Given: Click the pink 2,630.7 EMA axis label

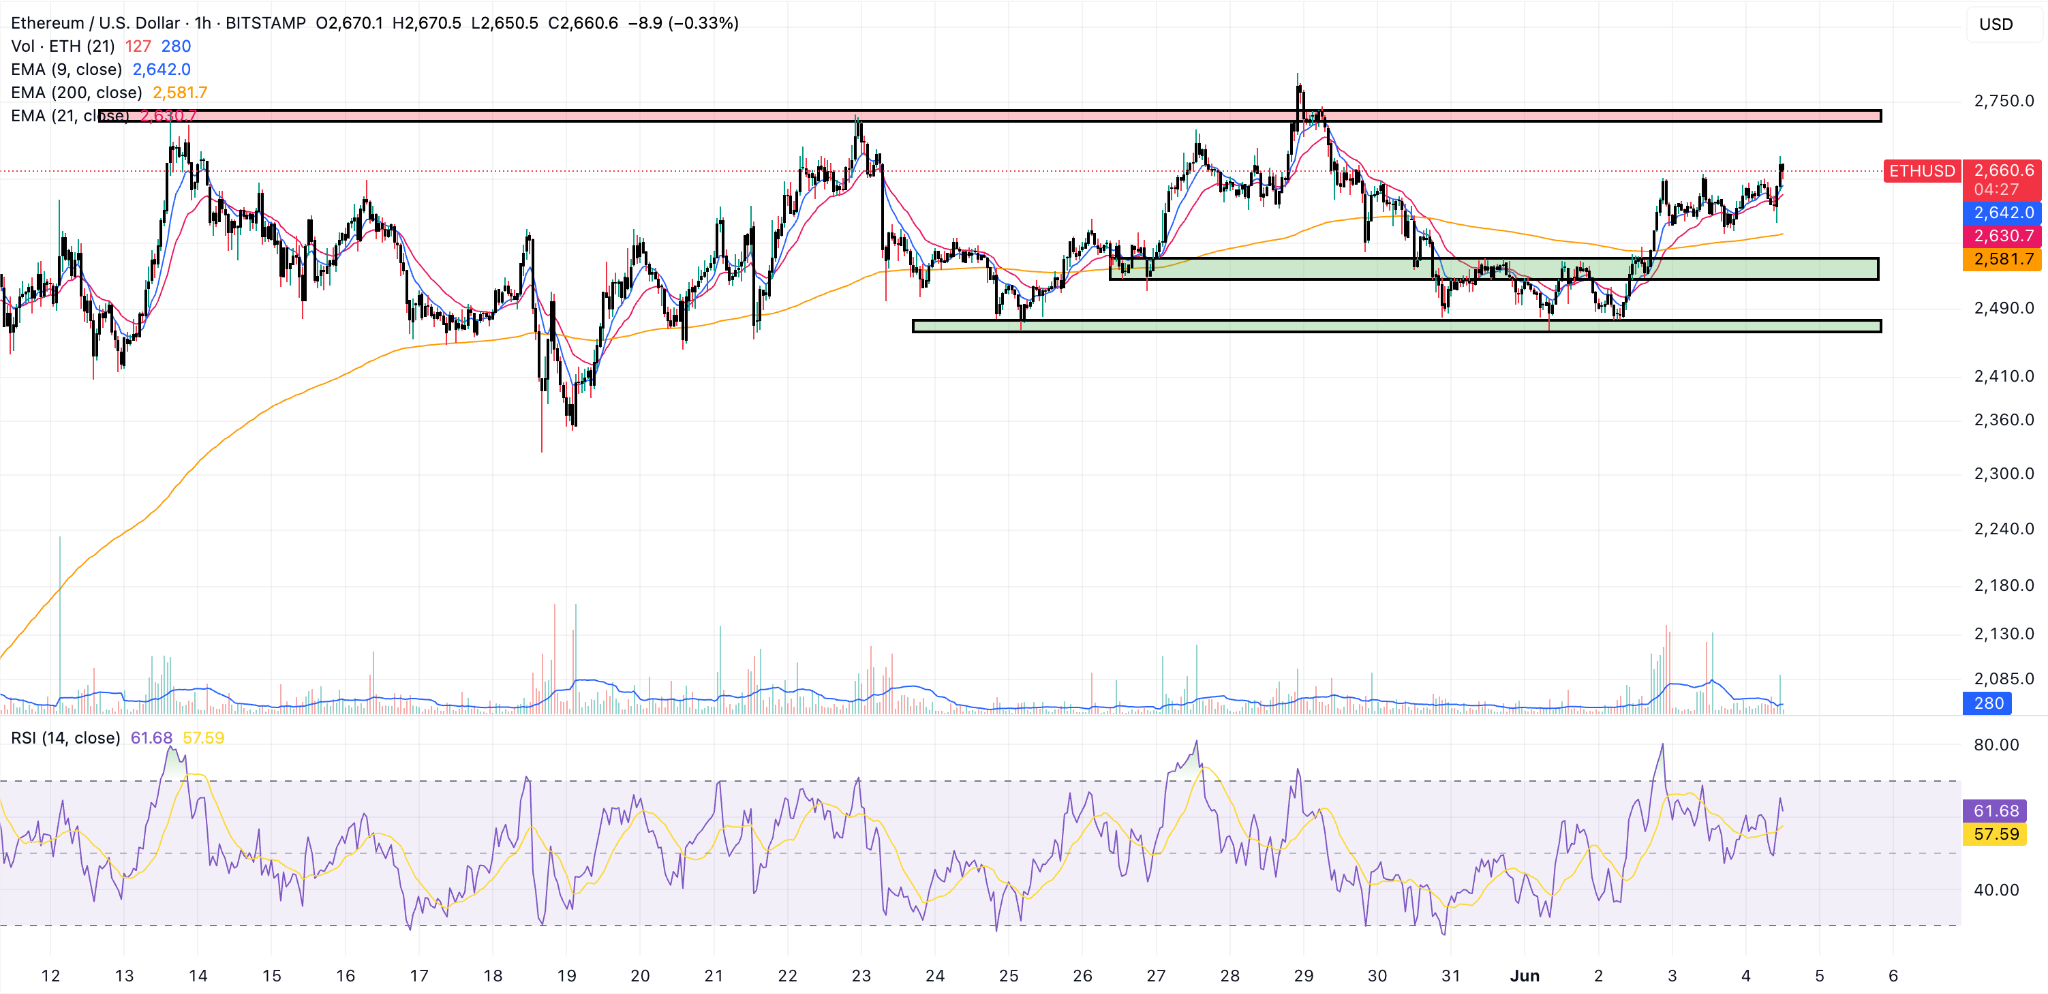Looking at the screenshot, I should pos(2003,236).
